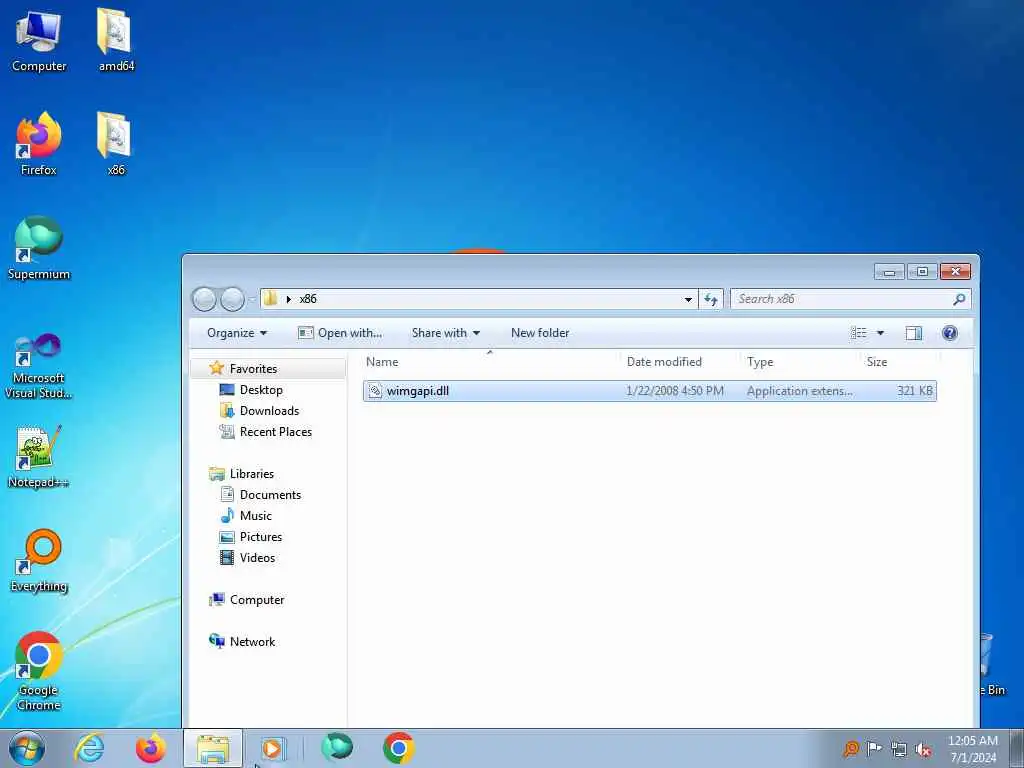Select Microsoft Visual Studio desktop shortcut

point(39,366)
